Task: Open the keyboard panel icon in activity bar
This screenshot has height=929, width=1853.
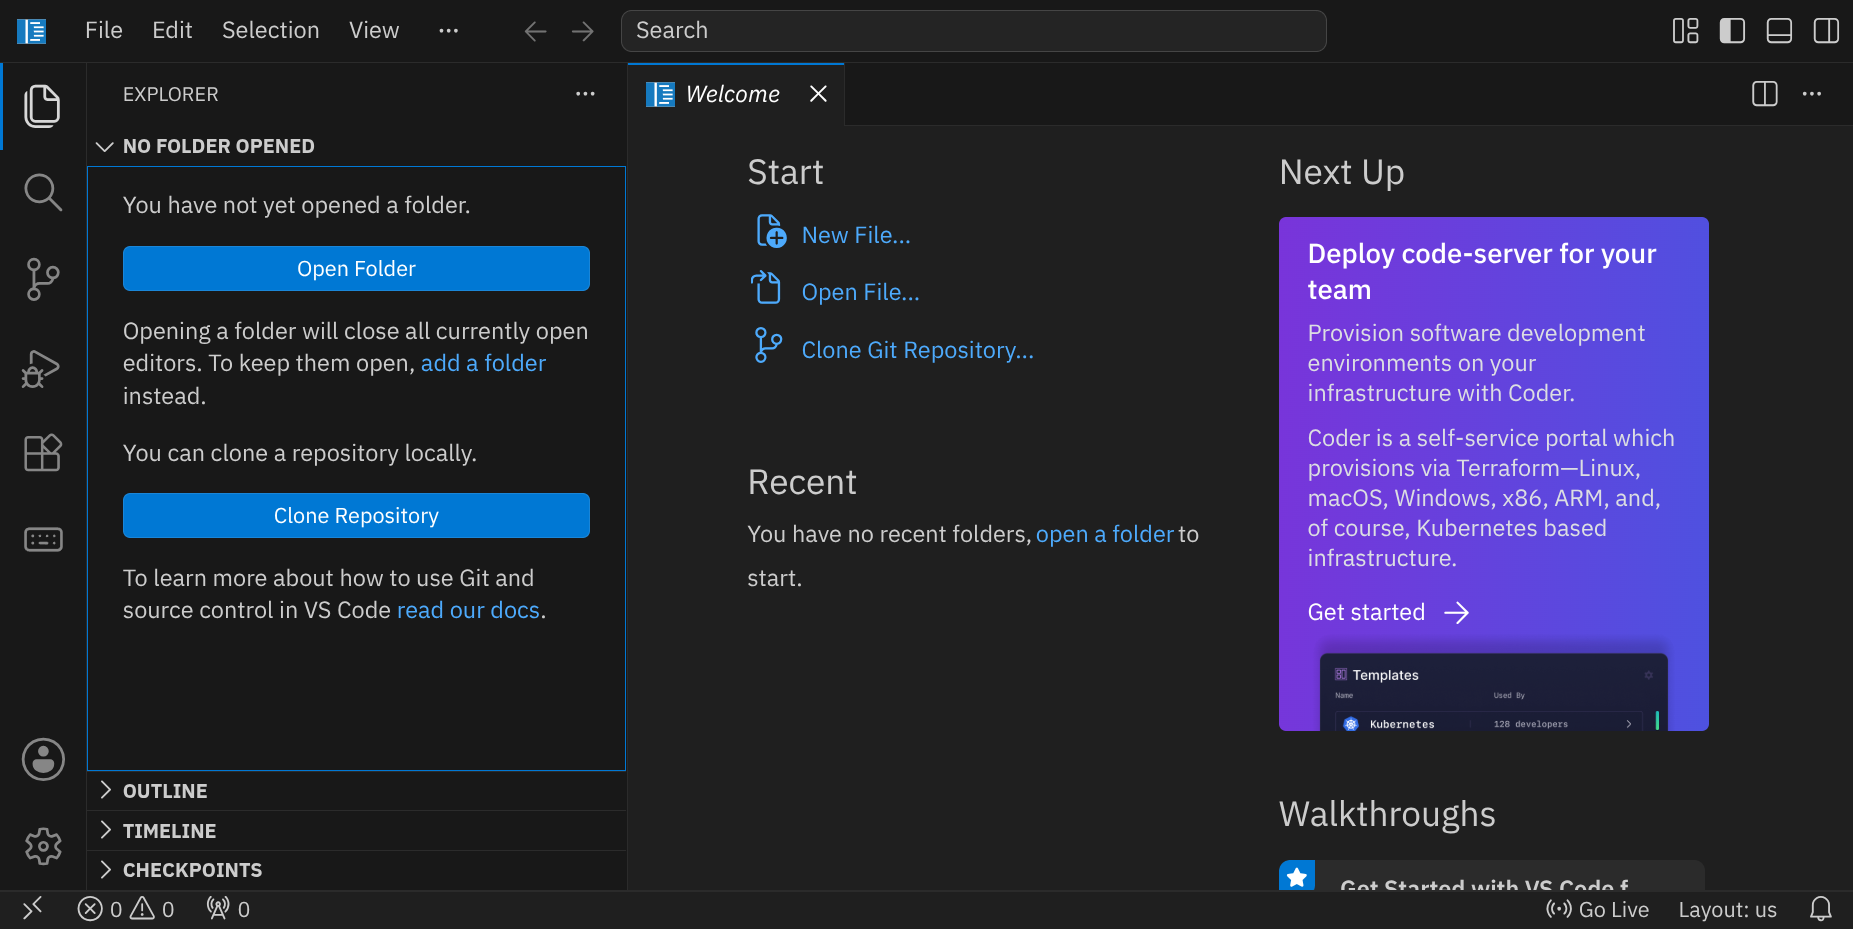Action: coord(42,540)
